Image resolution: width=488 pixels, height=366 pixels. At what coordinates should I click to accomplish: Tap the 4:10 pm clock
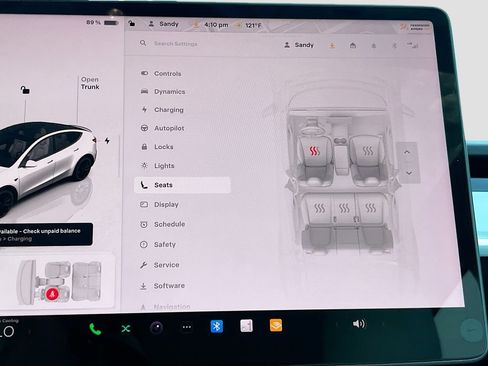(x=216, y=25)
